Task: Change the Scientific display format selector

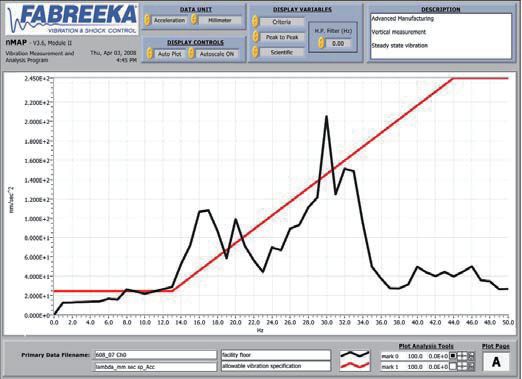Action: click(x=255, y=52)
